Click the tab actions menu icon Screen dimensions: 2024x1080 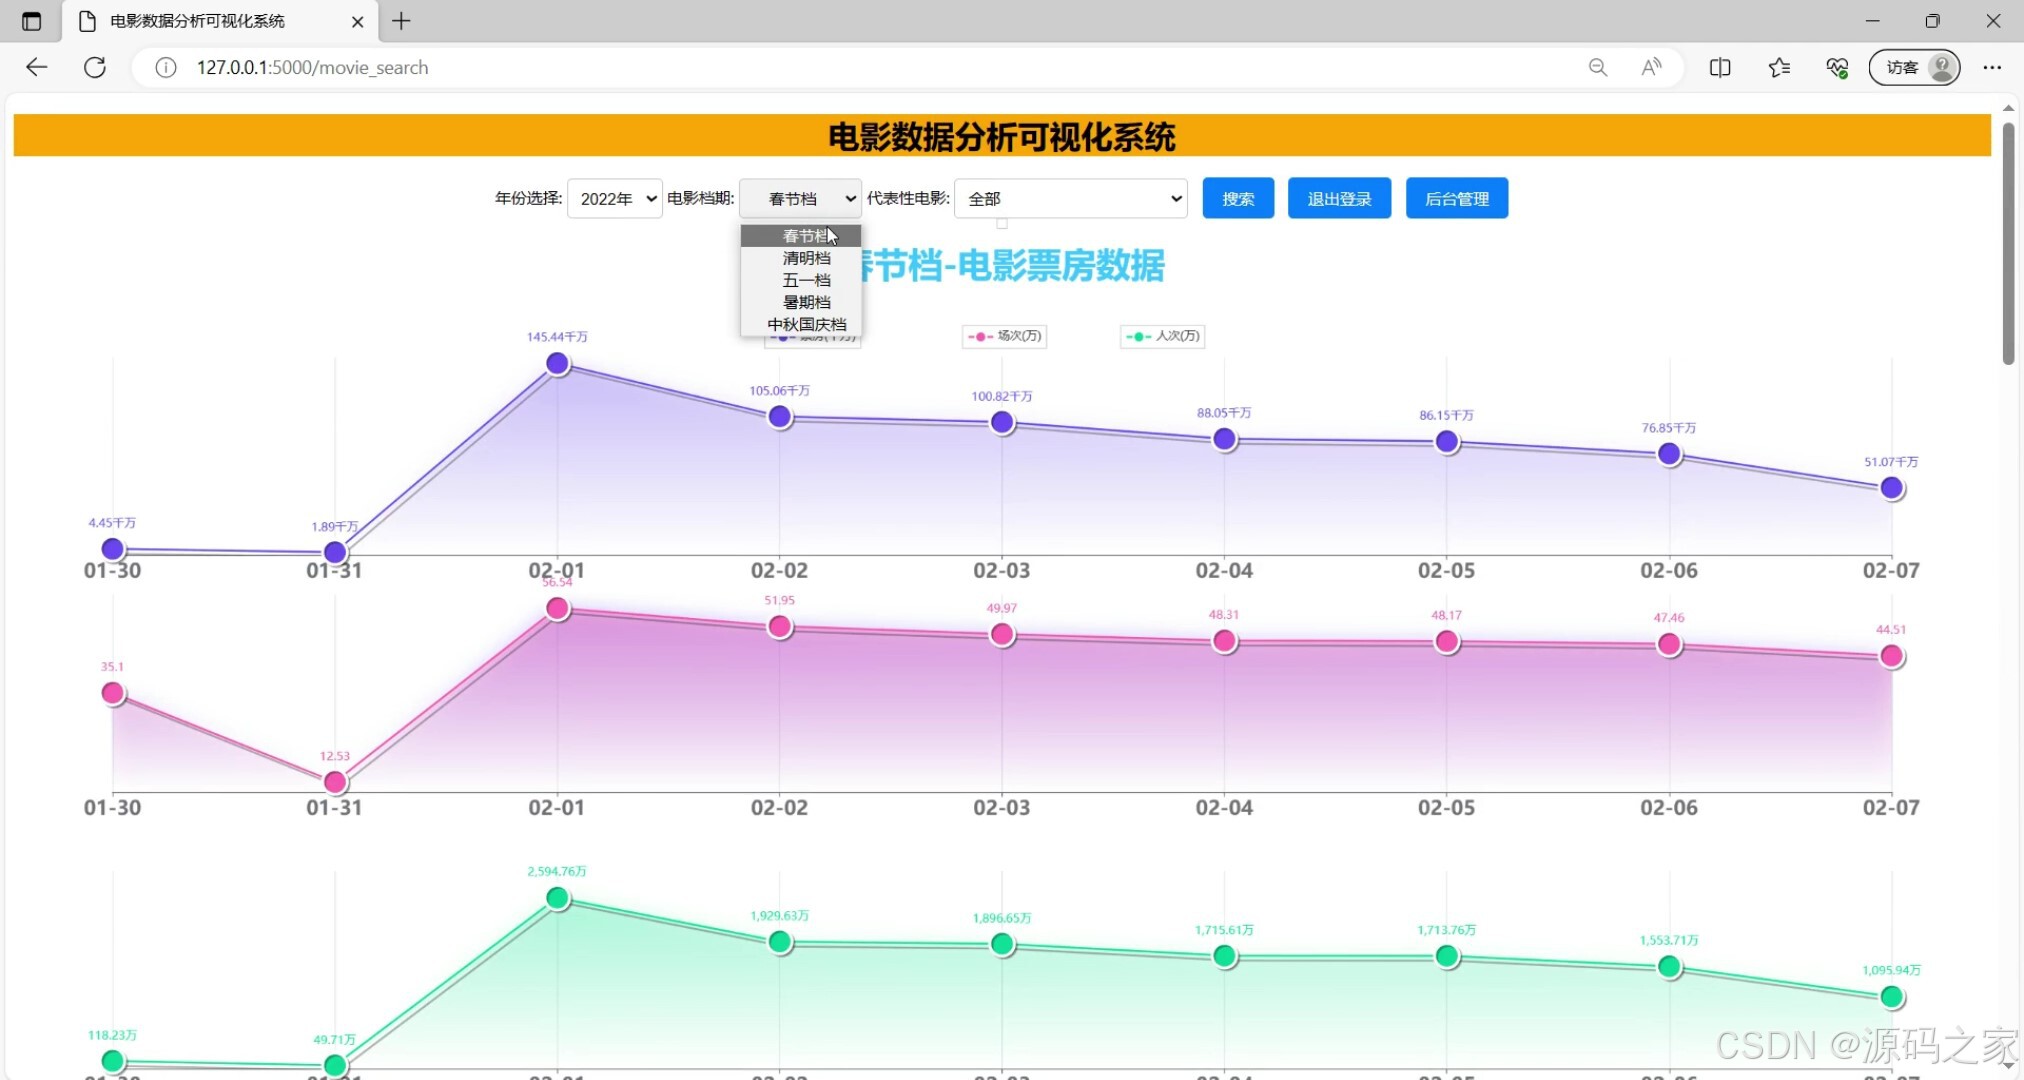[31, 21]
